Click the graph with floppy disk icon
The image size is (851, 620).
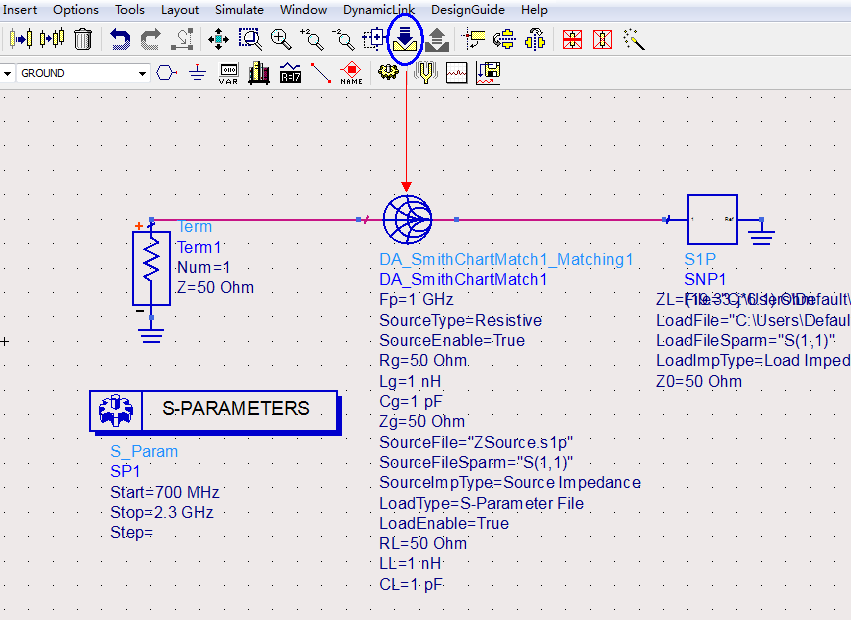tap(488, 73)
